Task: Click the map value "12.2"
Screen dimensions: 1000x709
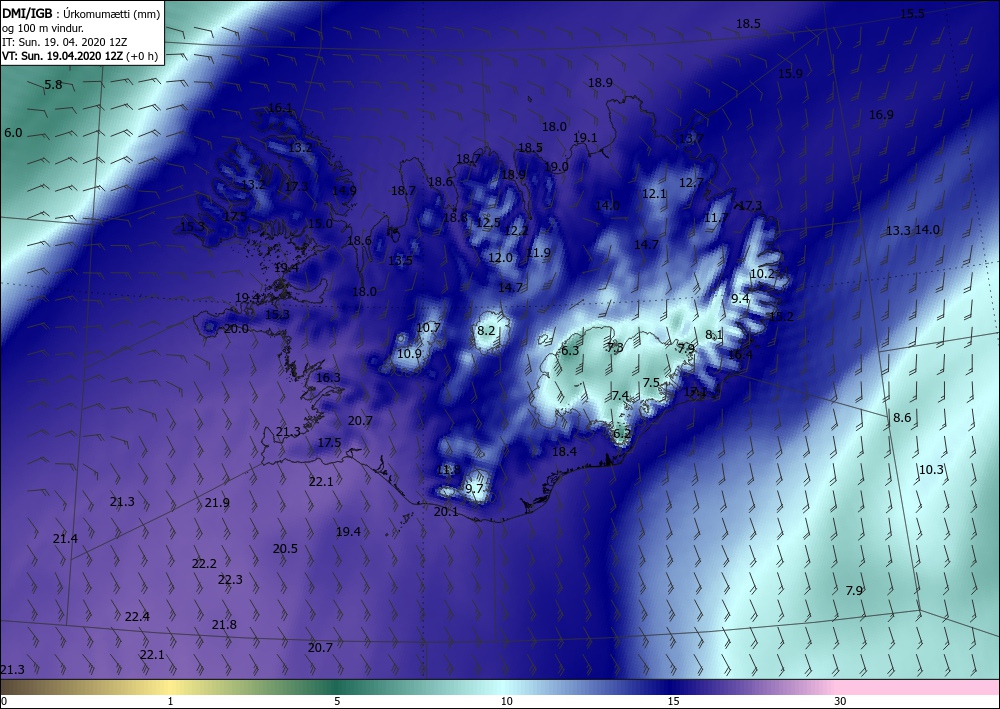Action: 516,230
